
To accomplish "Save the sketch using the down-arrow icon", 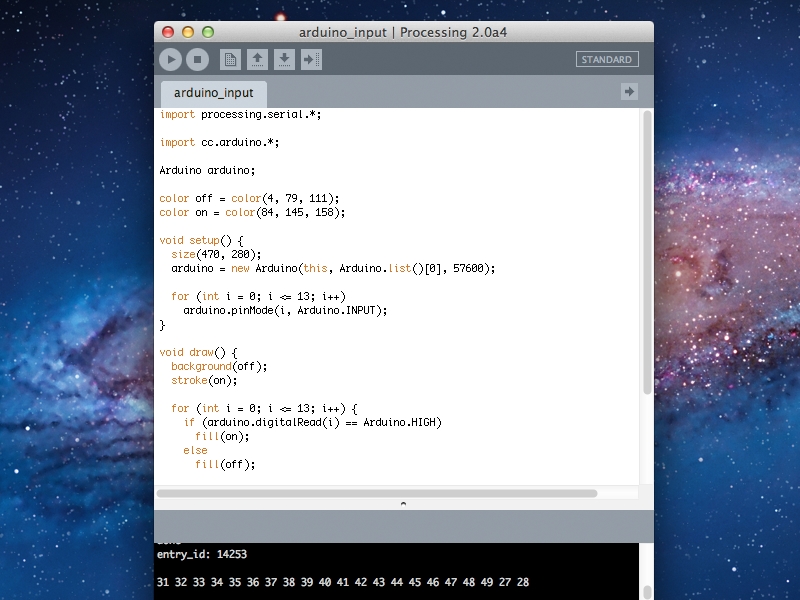I will 284,60.
